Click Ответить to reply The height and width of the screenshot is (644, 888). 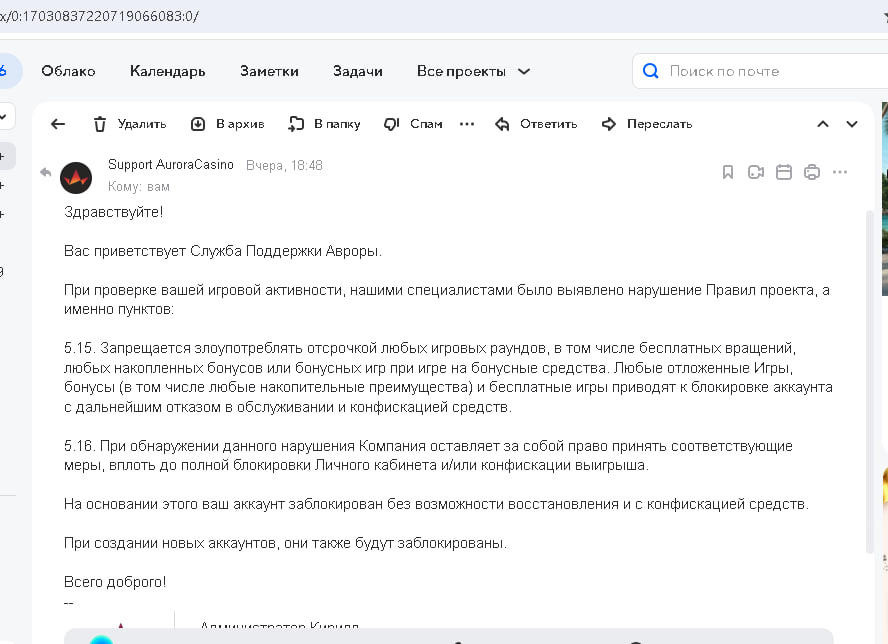[536, 124]
